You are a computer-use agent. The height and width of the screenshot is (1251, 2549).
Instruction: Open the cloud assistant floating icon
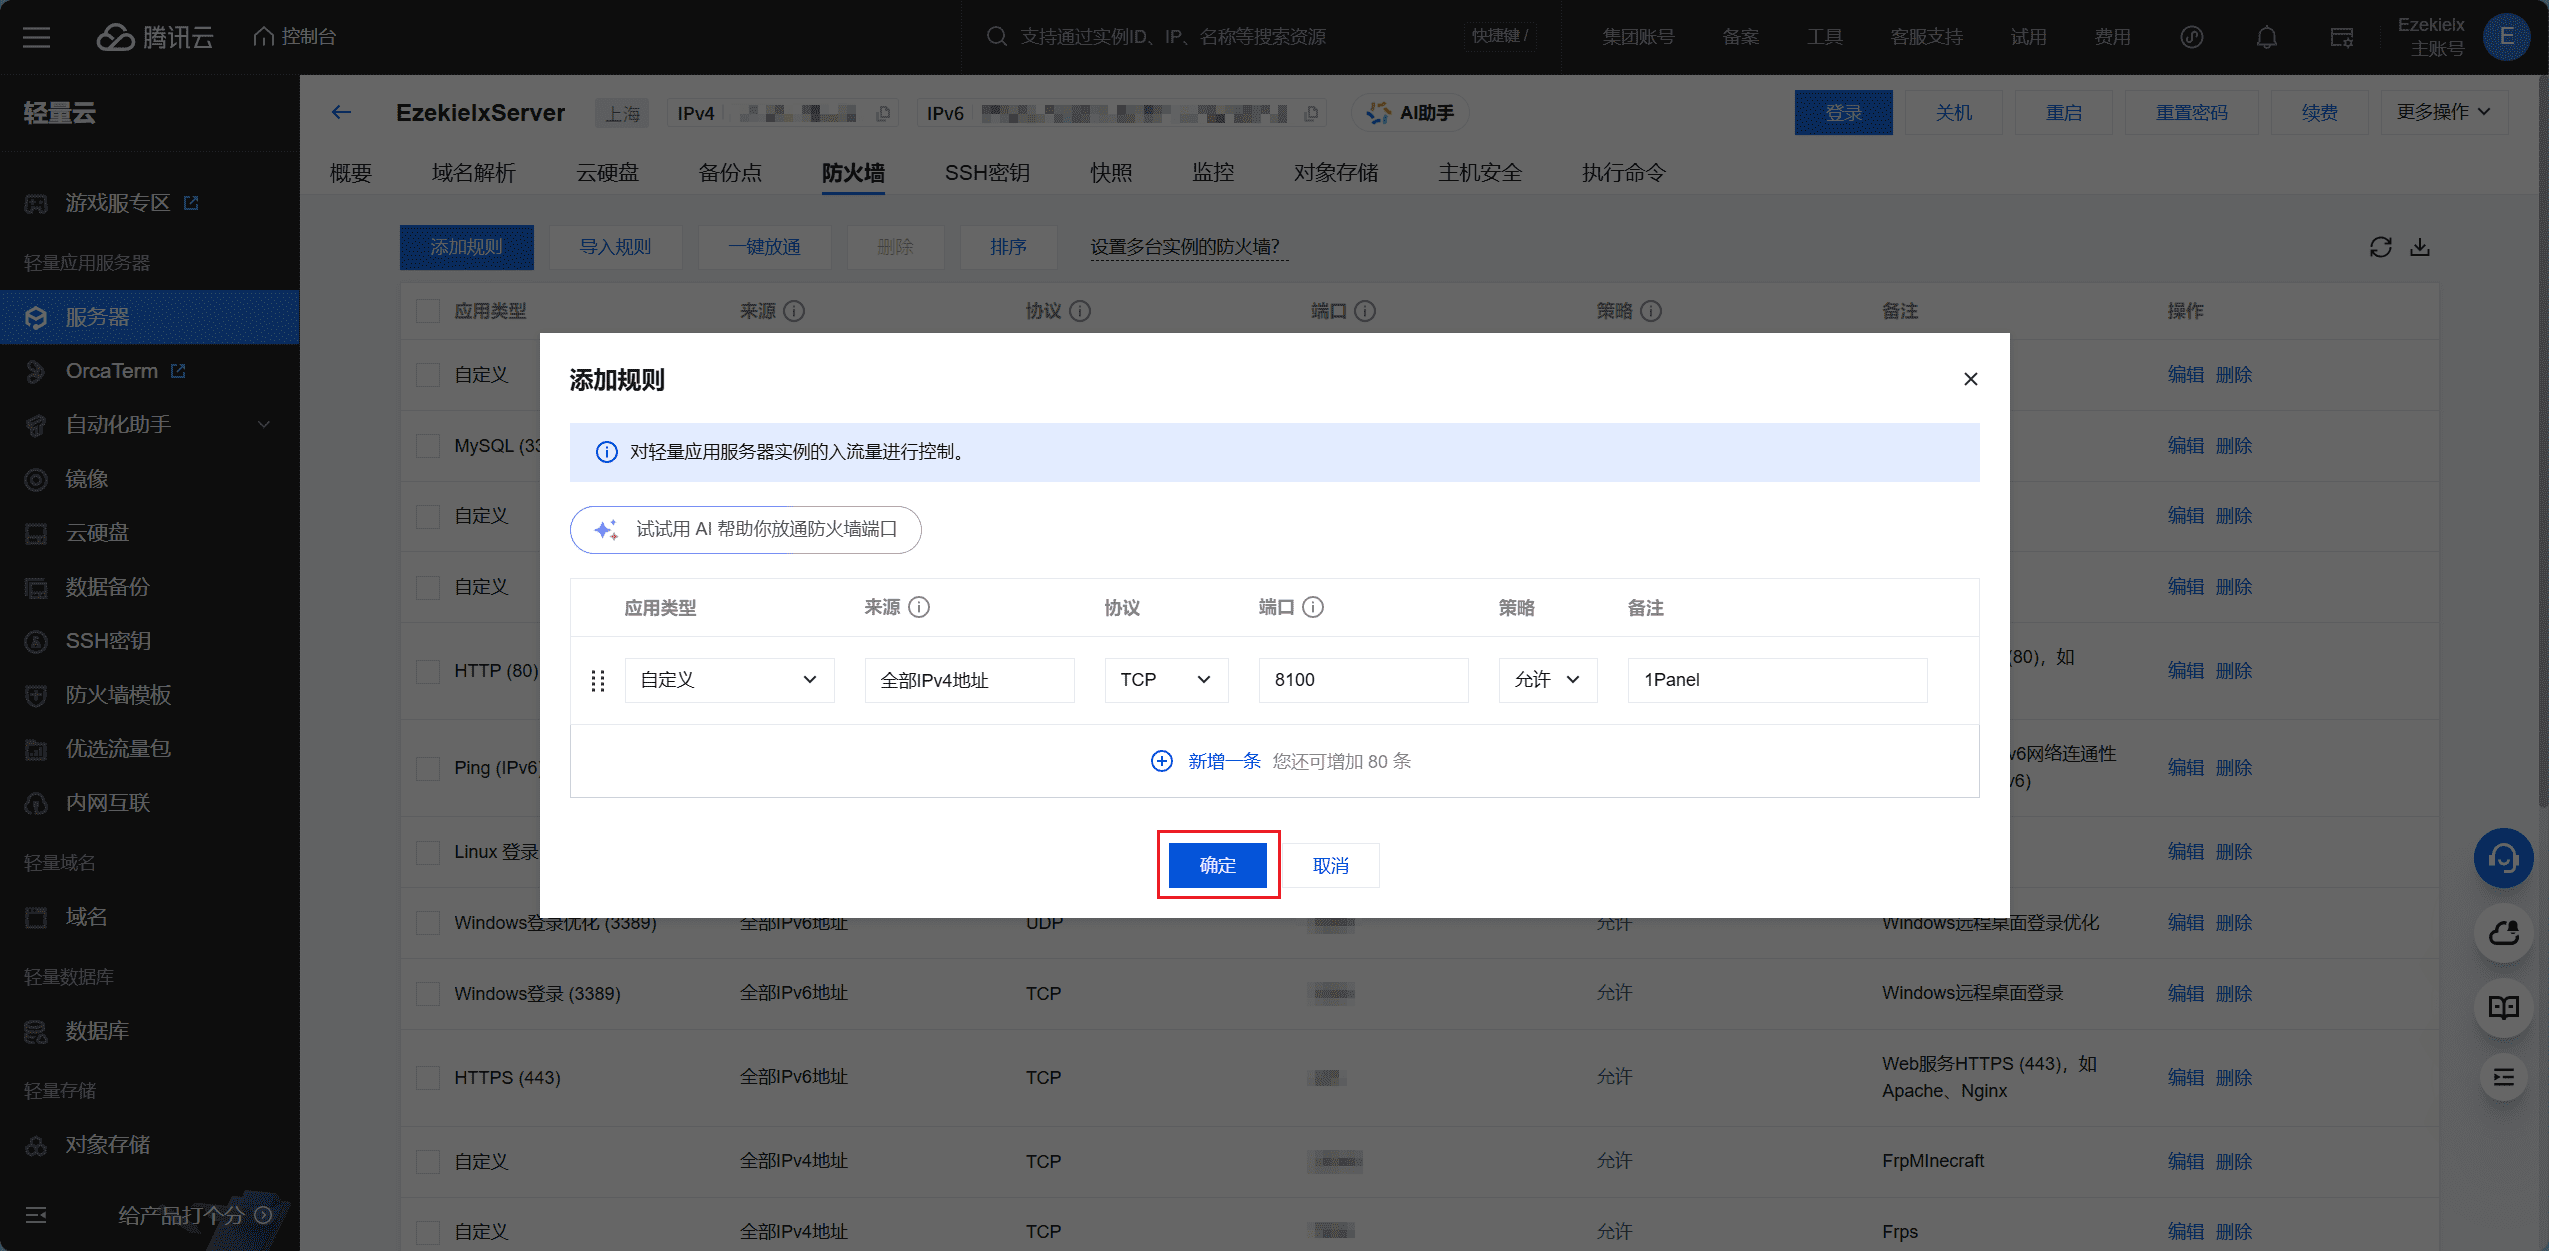point(2503,934)
